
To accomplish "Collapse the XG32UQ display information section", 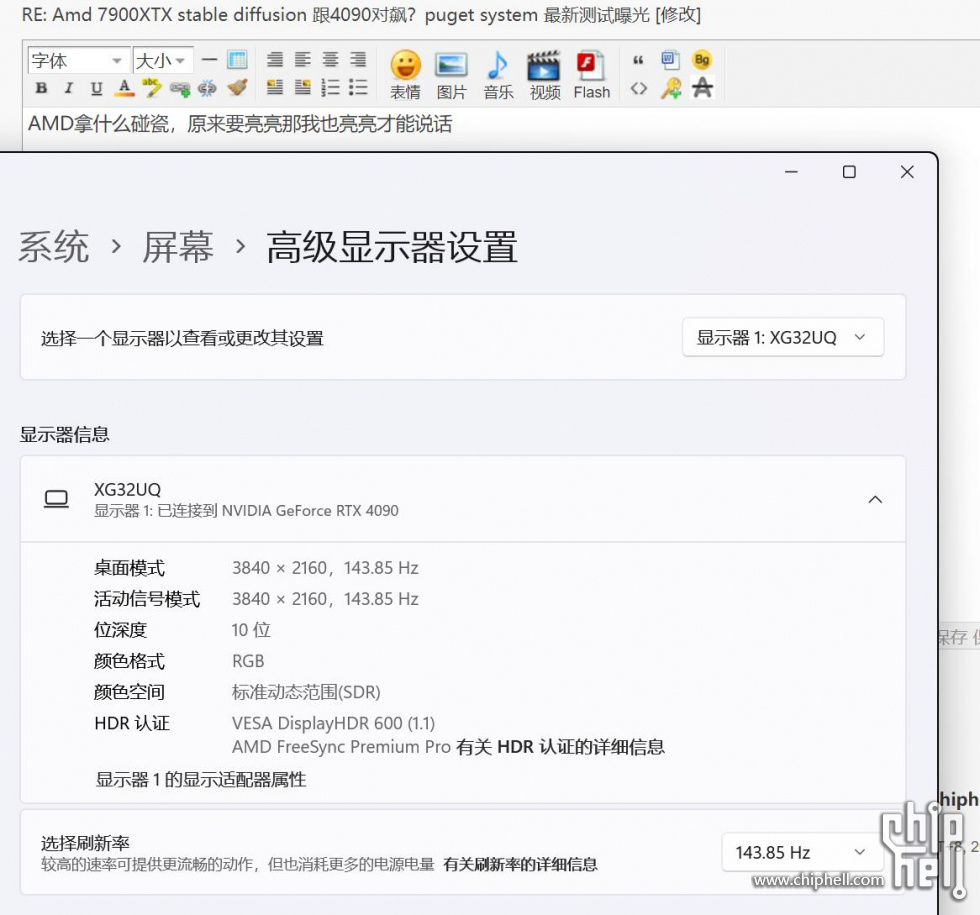I will [x=875, y=499].
